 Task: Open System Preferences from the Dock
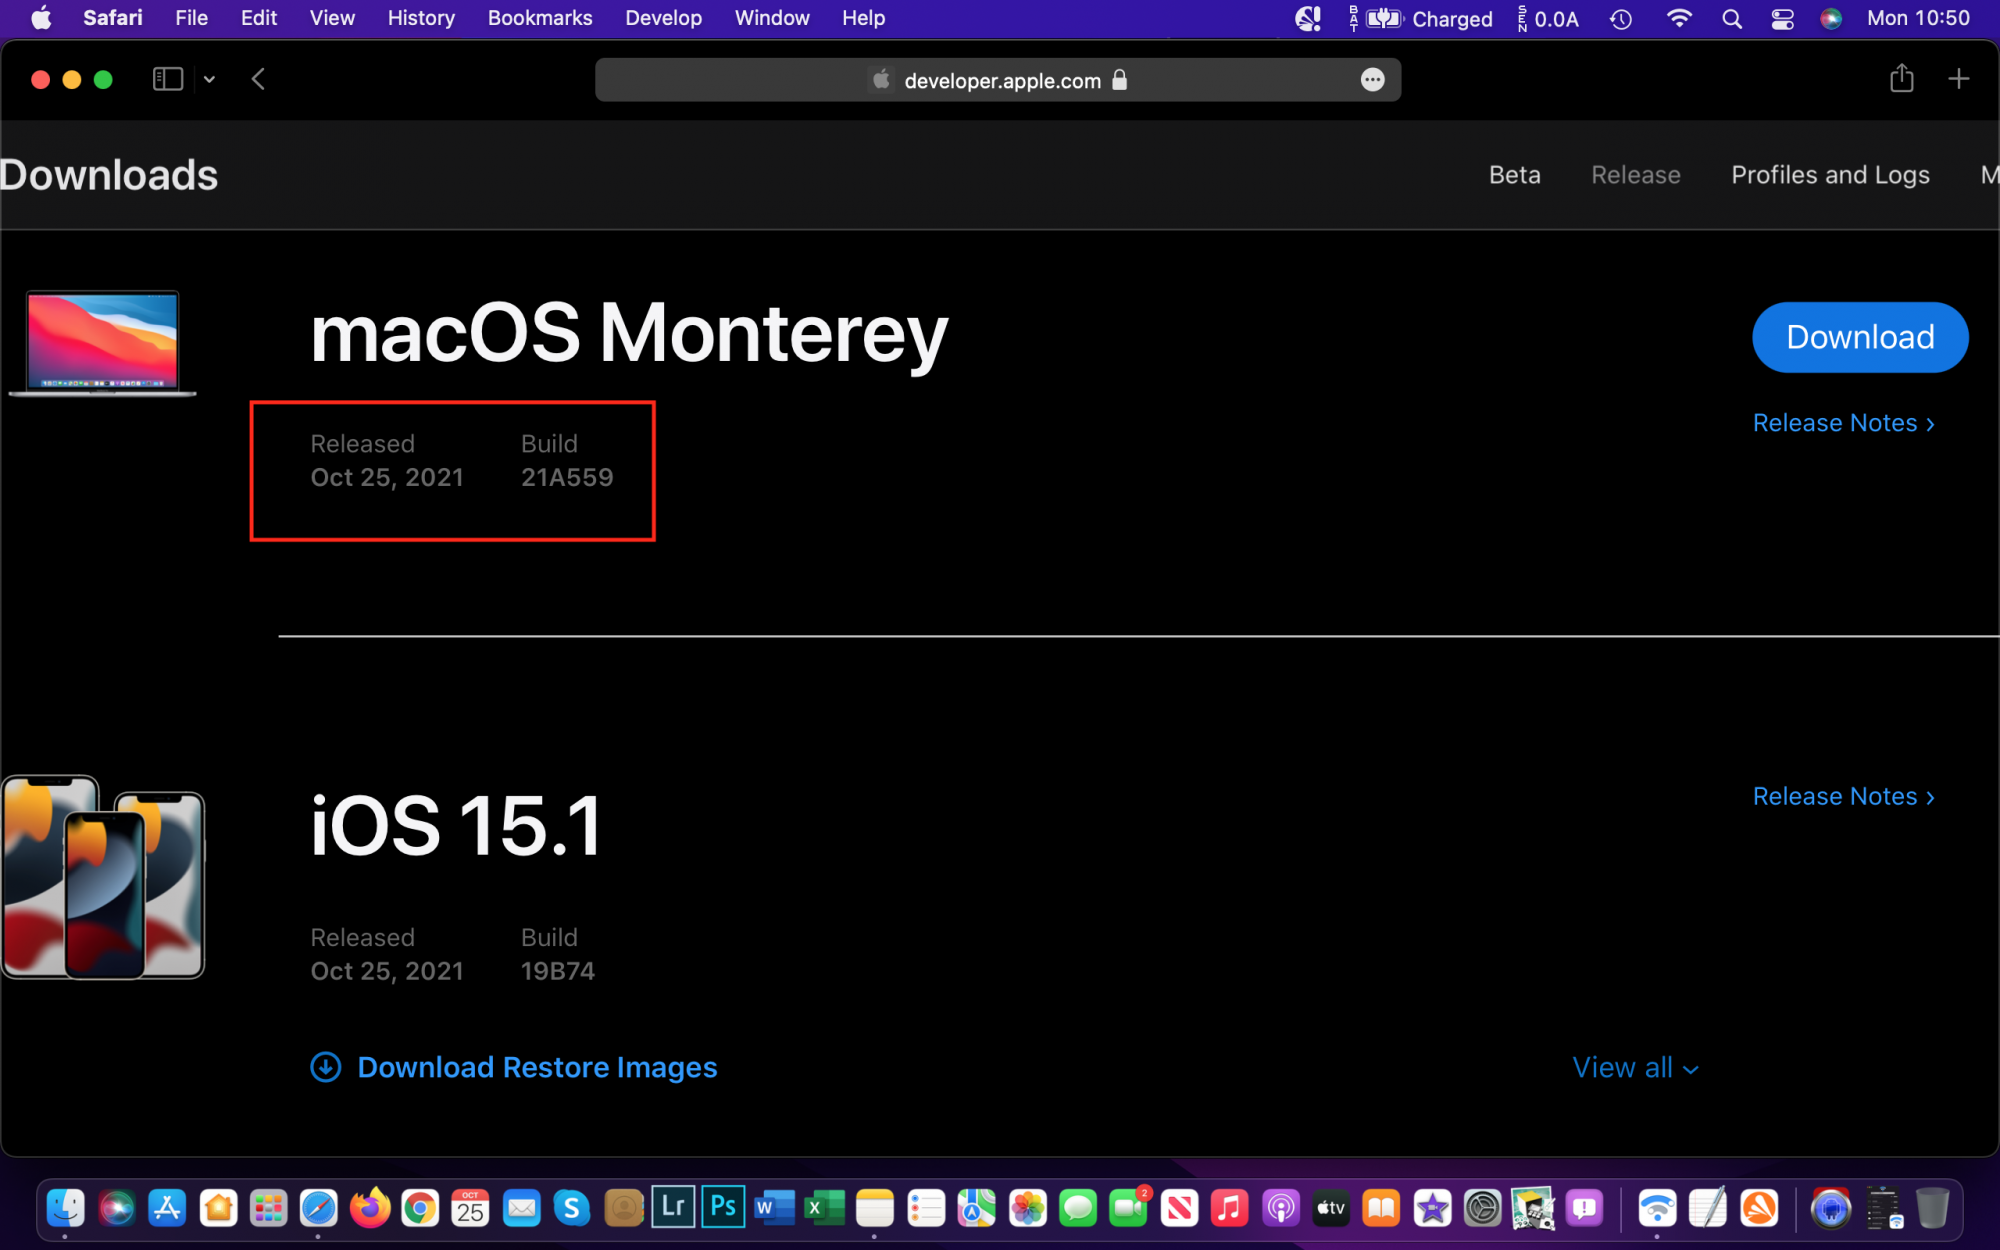[x=1483, y=1208]
